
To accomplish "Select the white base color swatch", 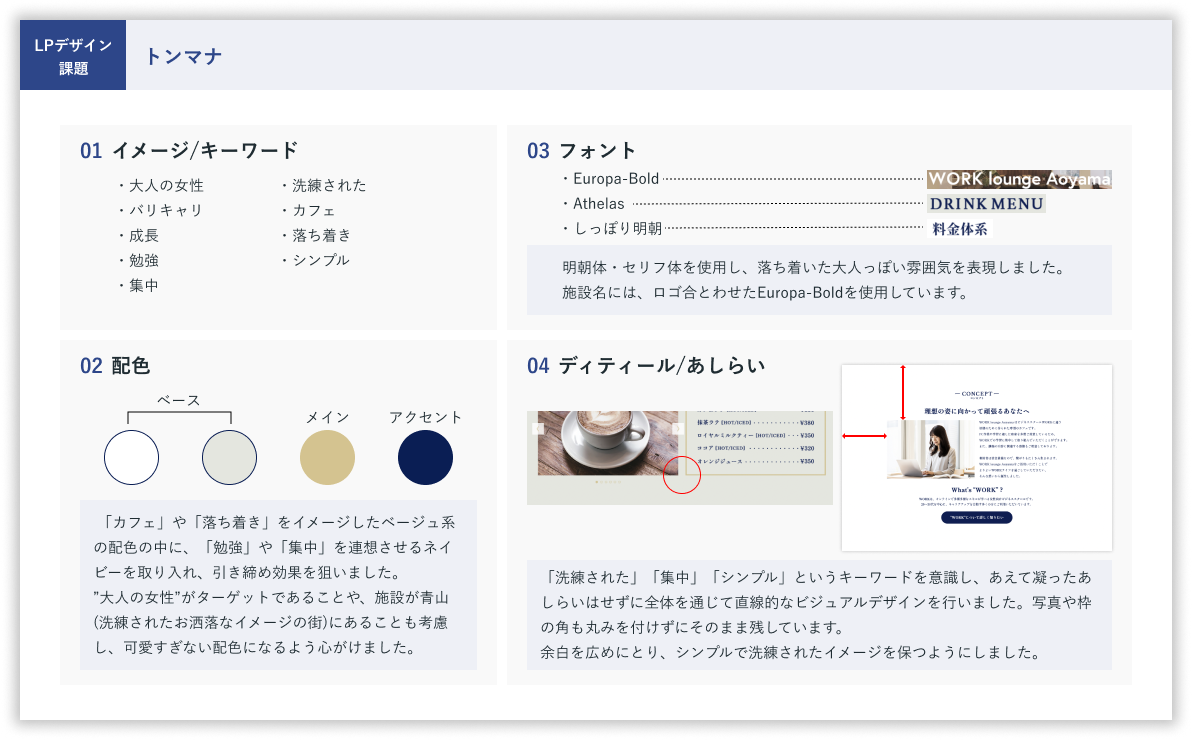I will [131, 457].
